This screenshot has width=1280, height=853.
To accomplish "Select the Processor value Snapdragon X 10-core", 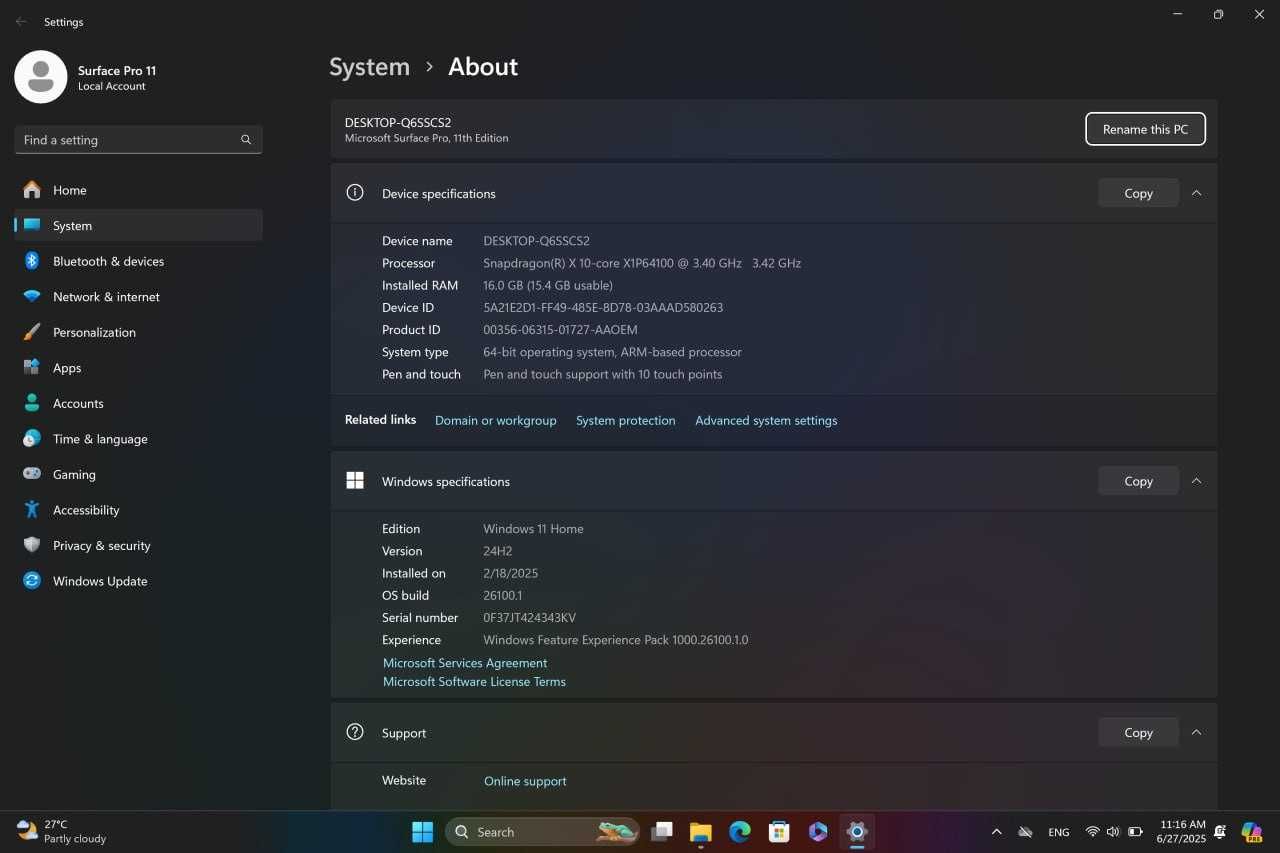I will [642, 264].
